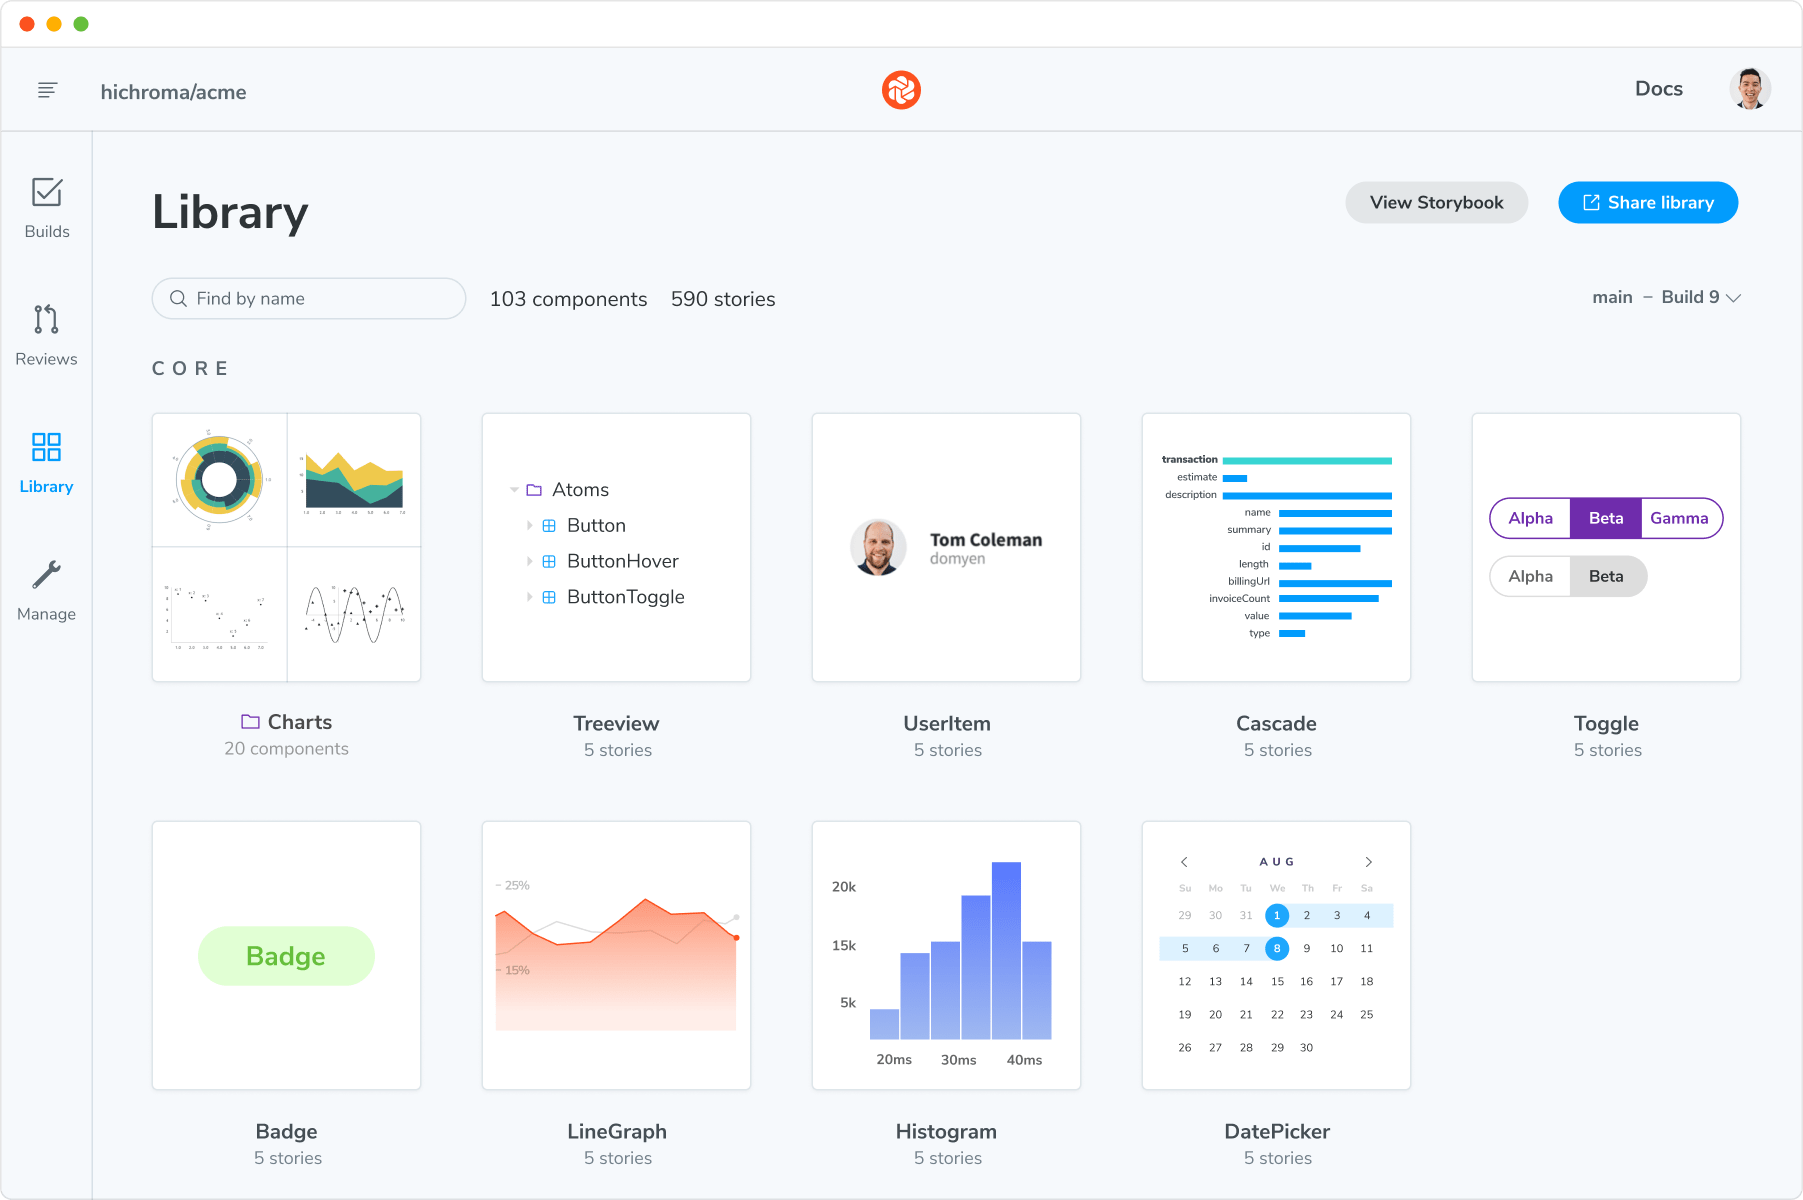Open the Reviews pull request icon
1803x1200 pixels.
[x=46, y=319]
